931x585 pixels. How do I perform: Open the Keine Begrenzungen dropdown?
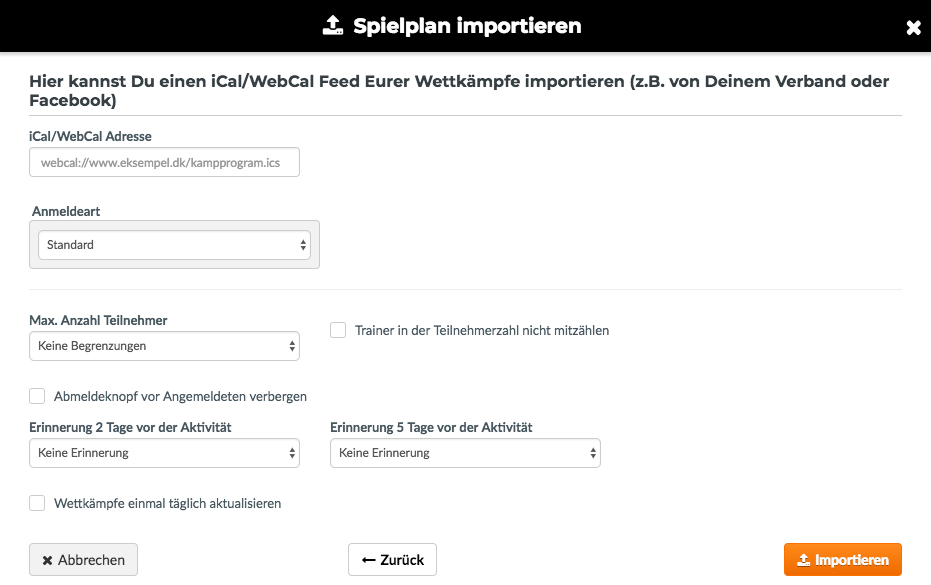point(164,346)
